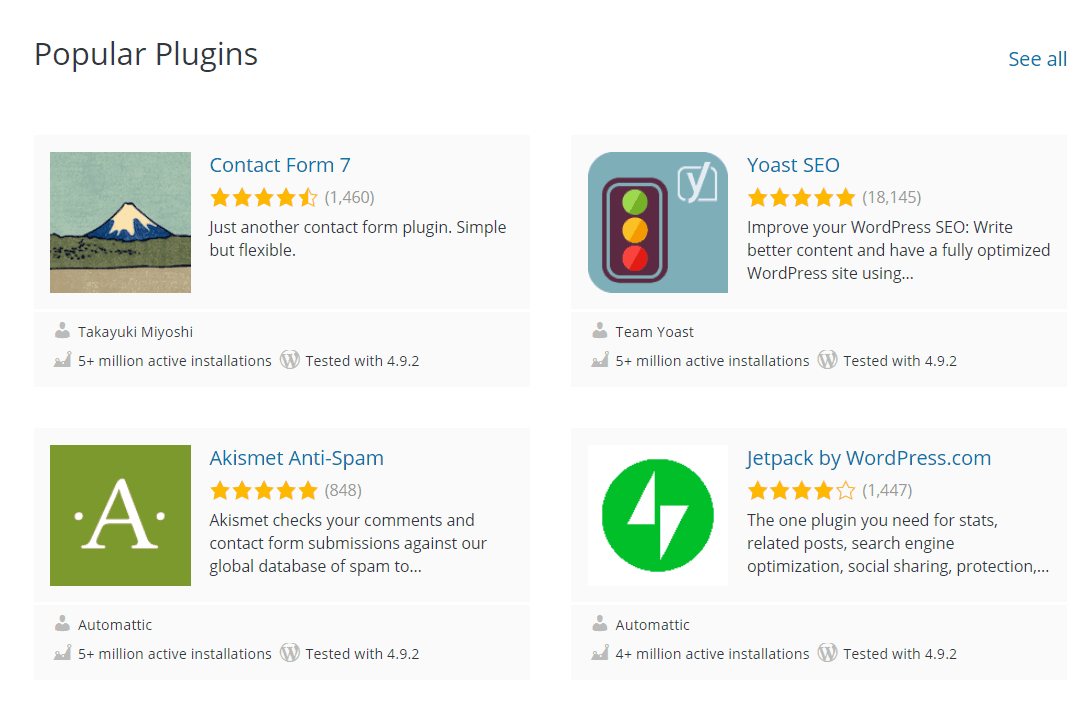Open Jetpack by WordPress.com title link
Image resolution: width=1084 pixels, height=705 pixels.
[x=869, y=458]
